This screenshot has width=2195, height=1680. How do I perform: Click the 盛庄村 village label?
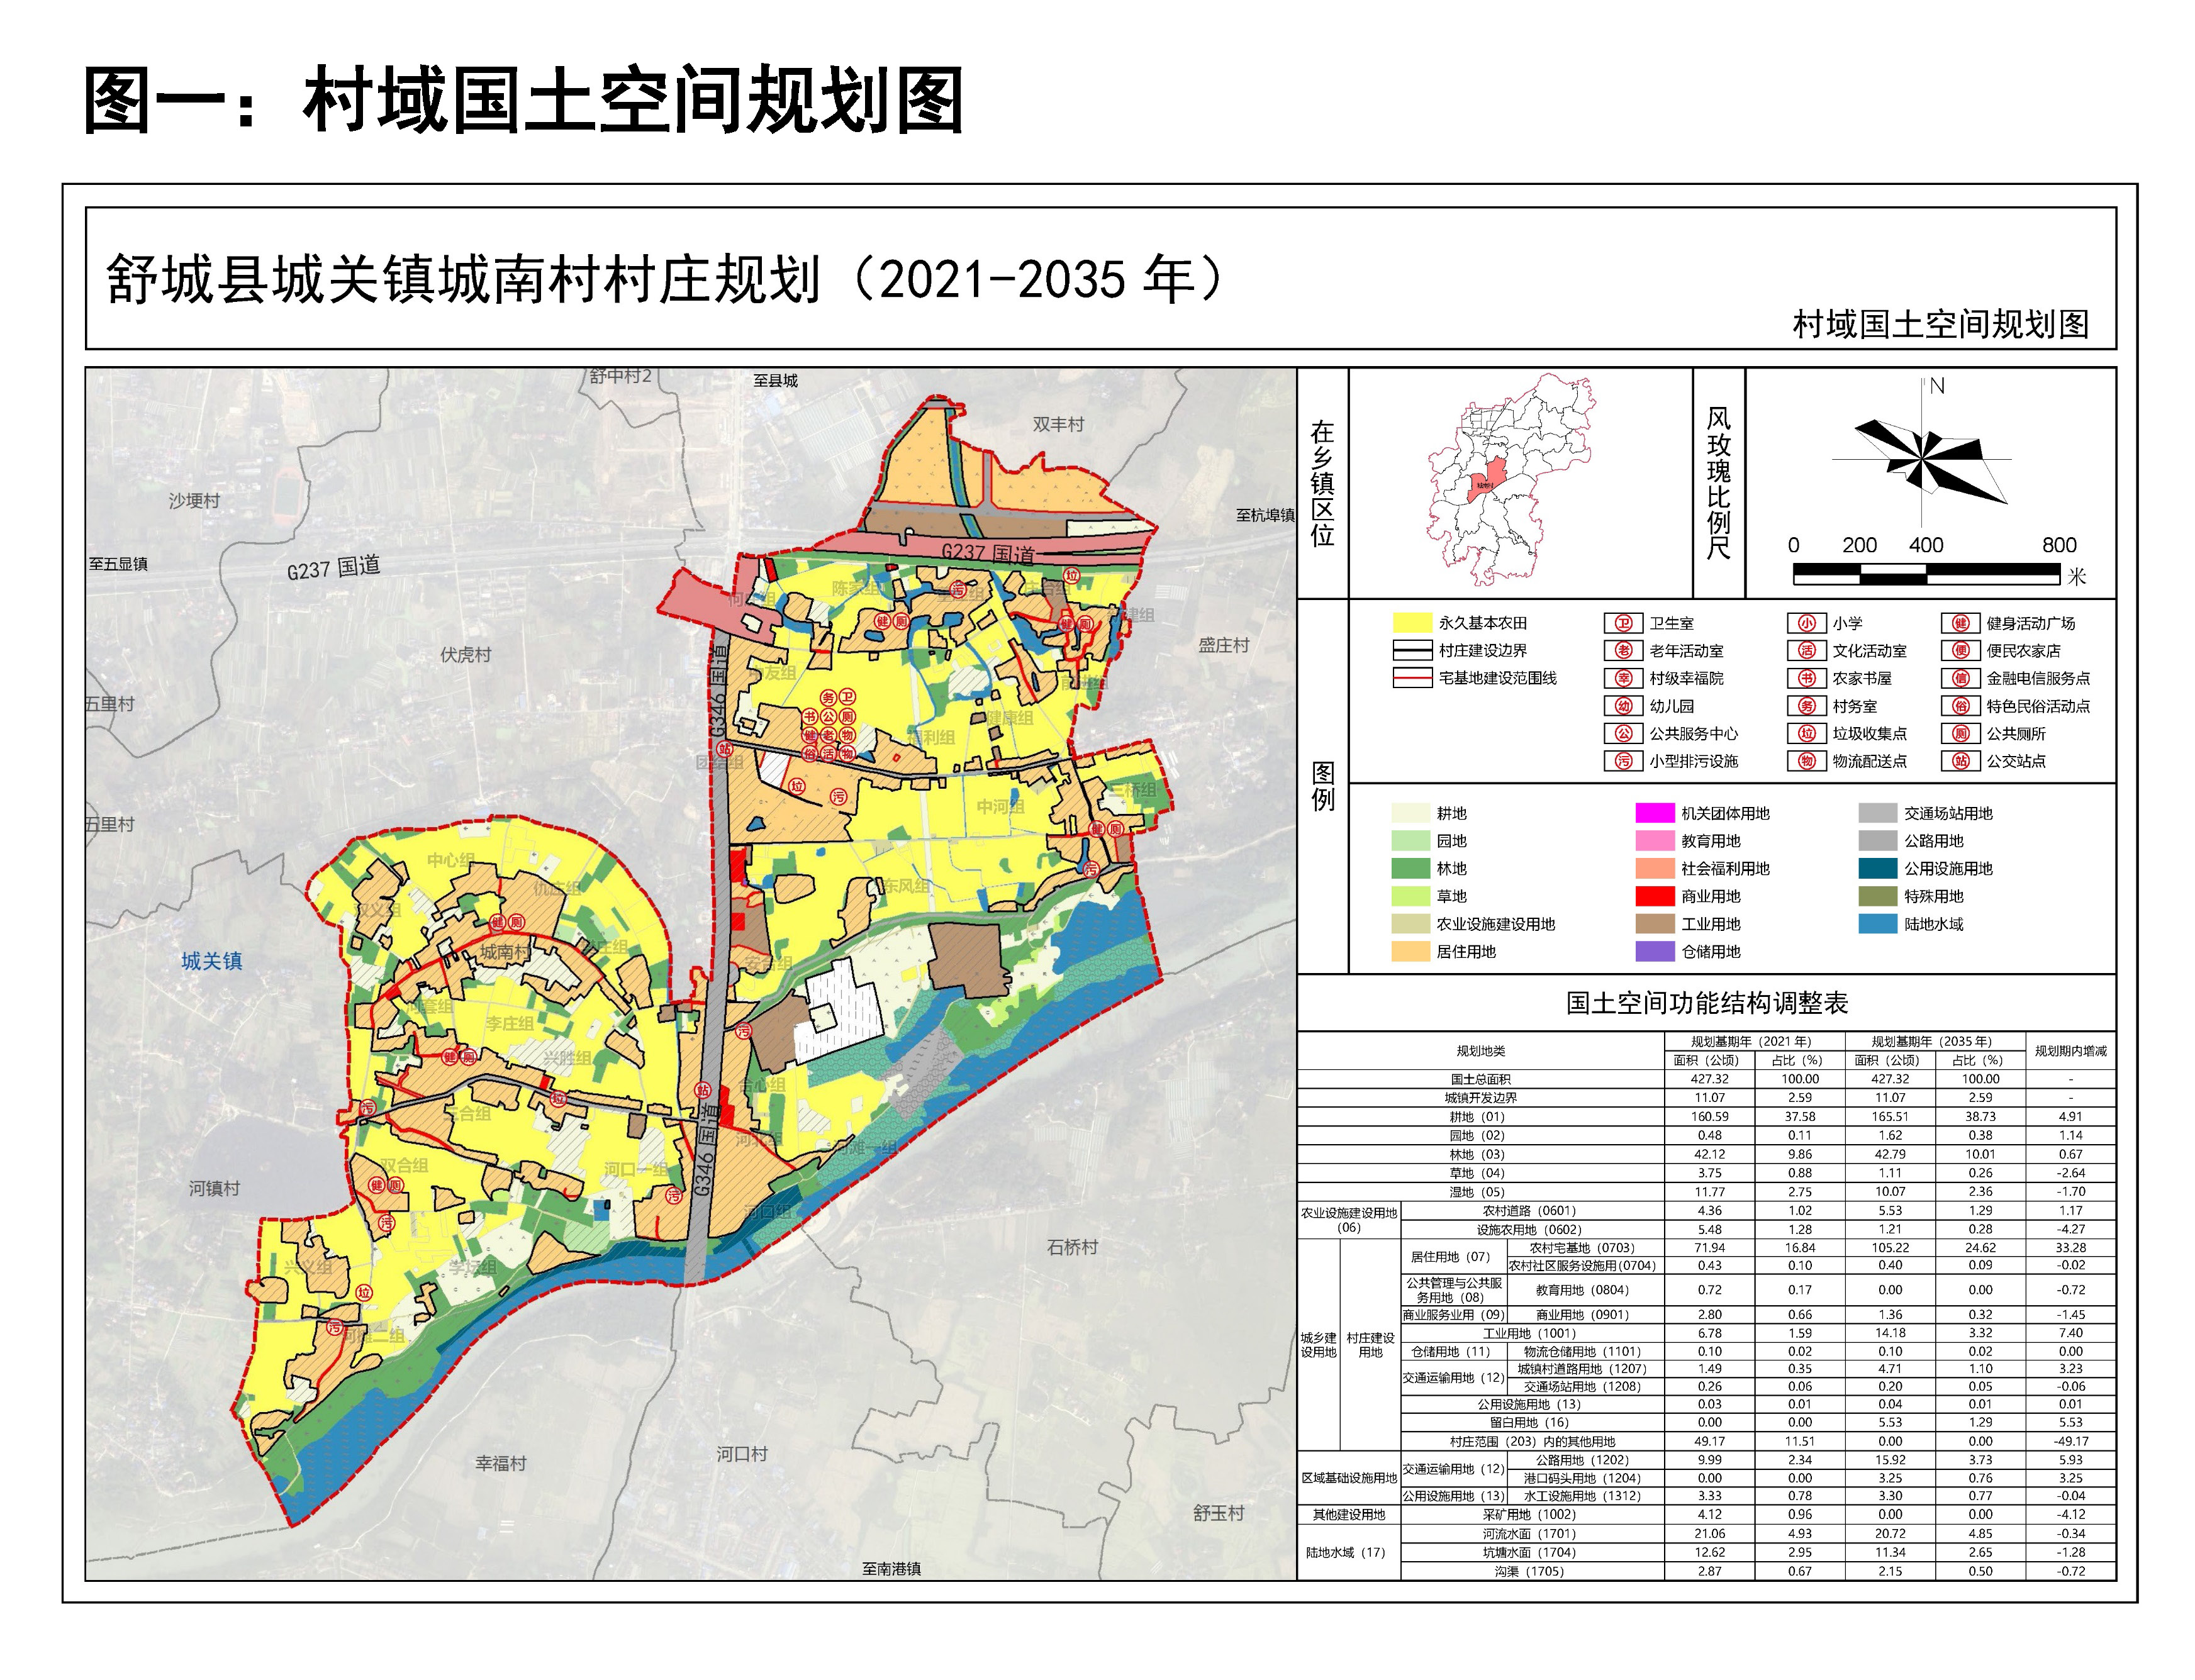(1224, 645)
